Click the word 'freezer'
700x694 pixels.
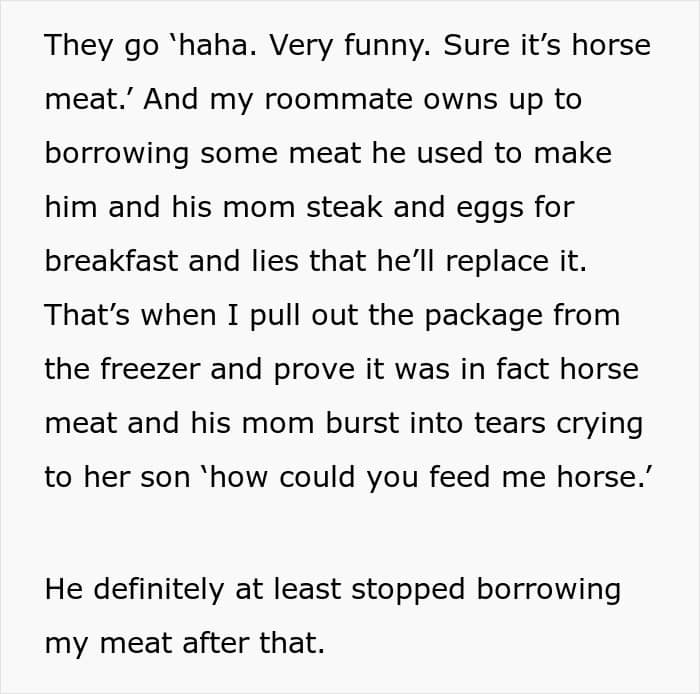150,370
